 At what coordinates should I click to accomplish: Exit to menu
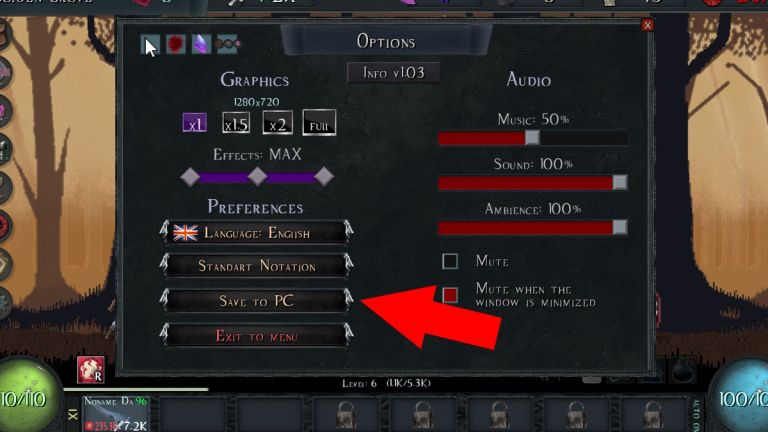[257, 336]
